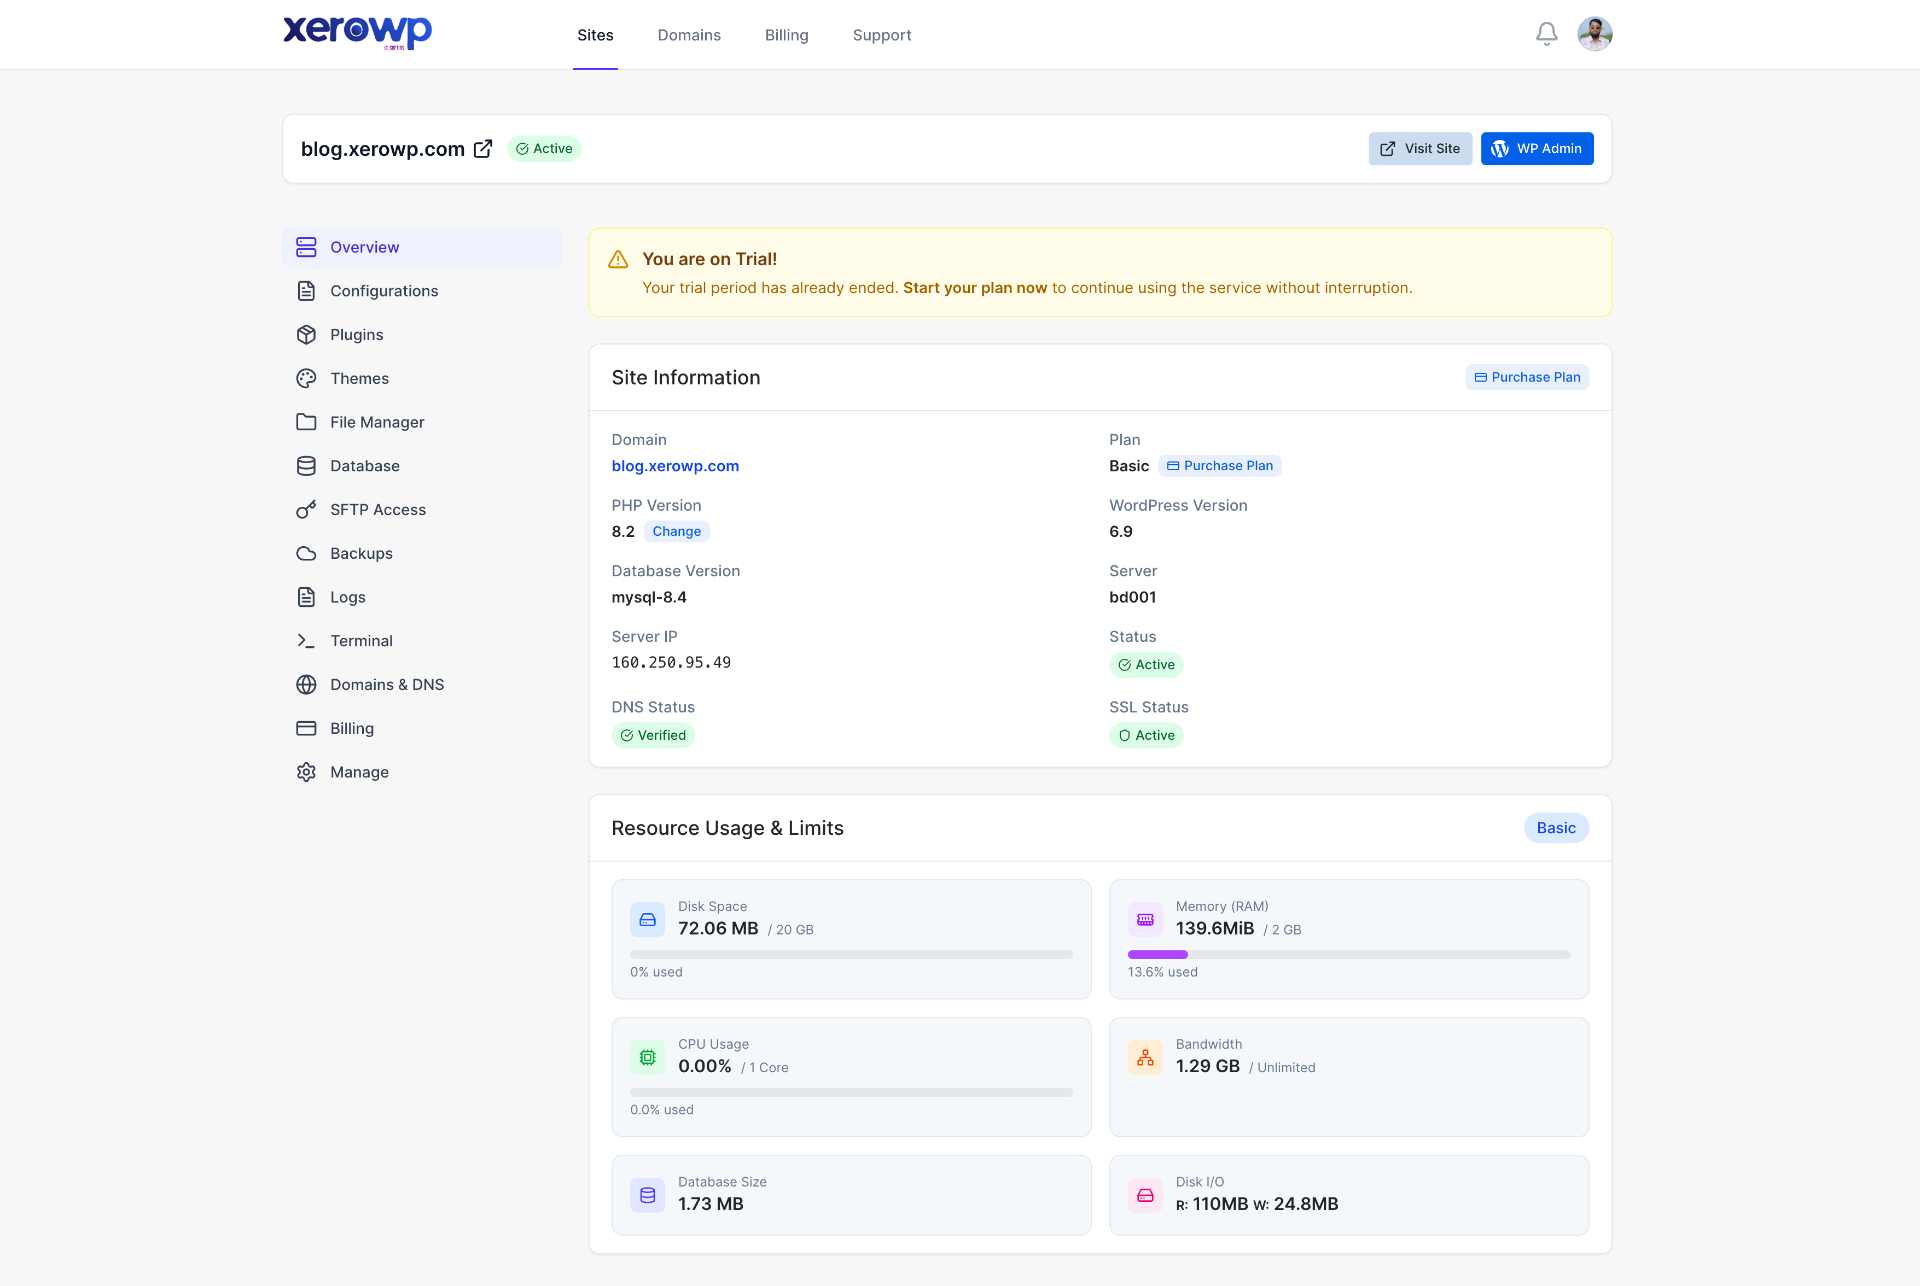
Task: Switch to the Support top tab
Action: 881,35
